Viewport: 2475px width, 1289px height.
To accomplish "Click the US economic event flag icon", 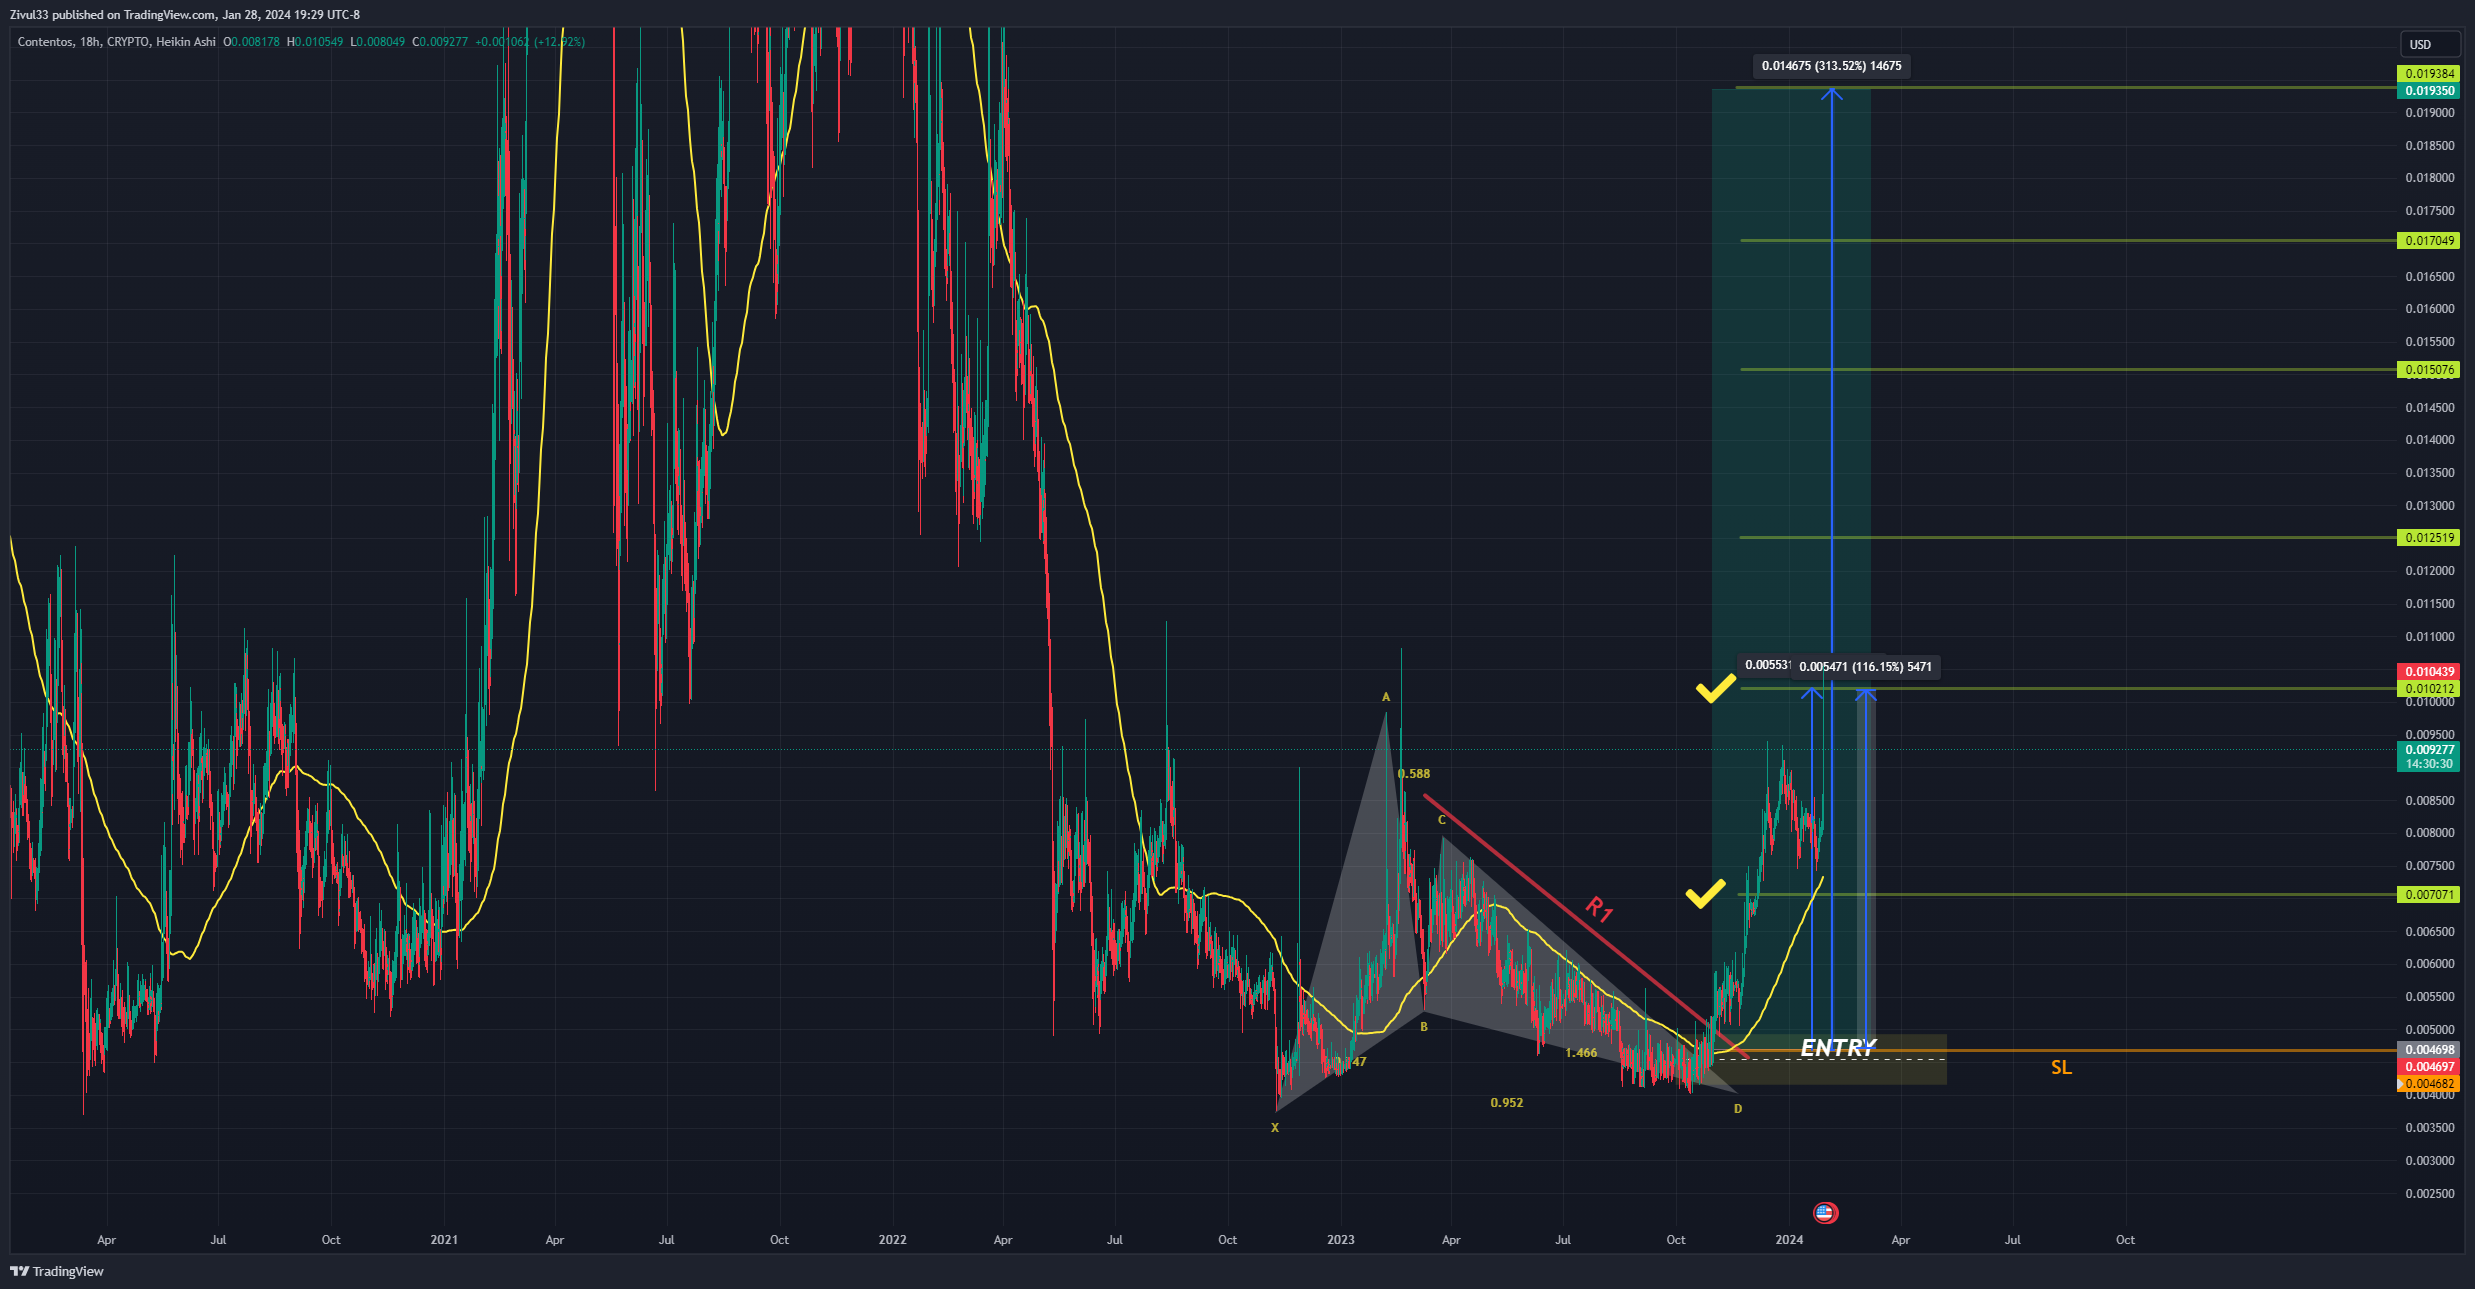I will (x=1825, y=1213).
